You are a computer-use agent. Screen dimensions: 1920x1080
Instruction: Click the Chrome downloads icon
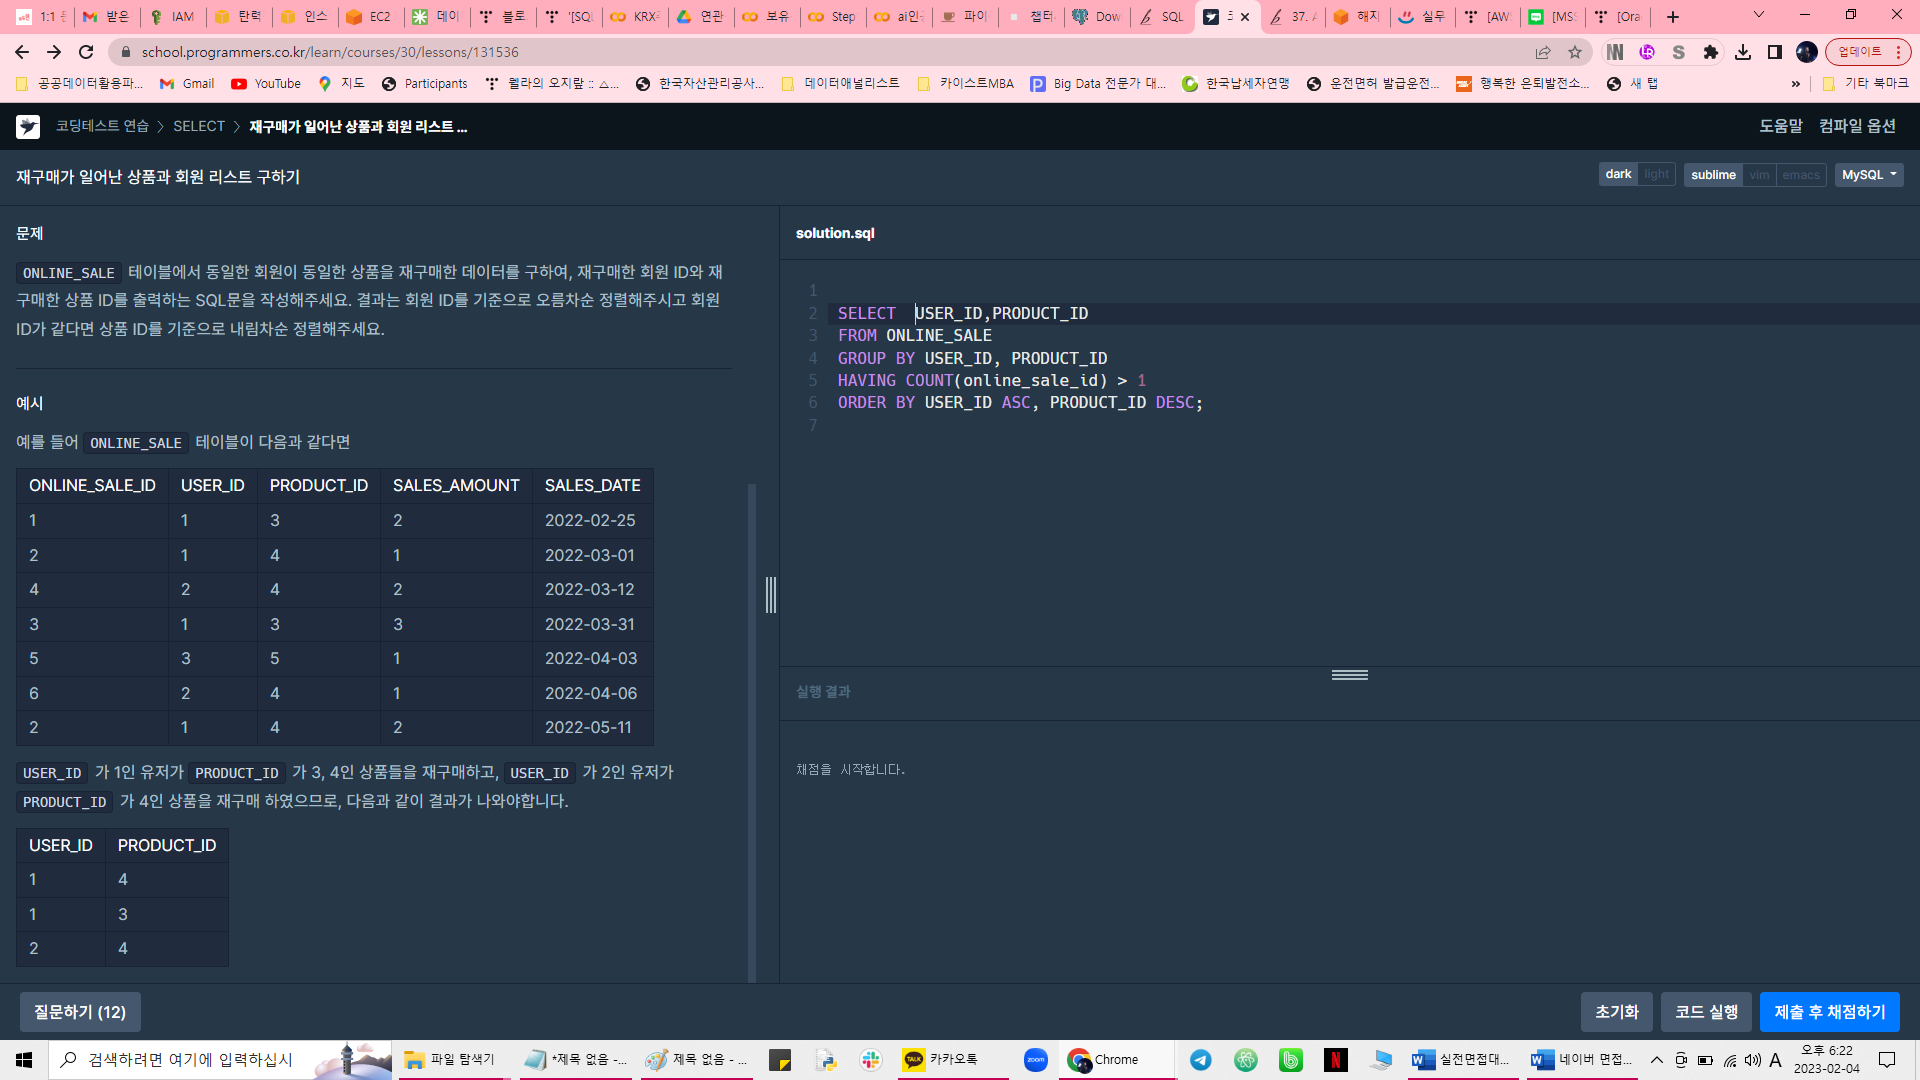point(1743,52)
